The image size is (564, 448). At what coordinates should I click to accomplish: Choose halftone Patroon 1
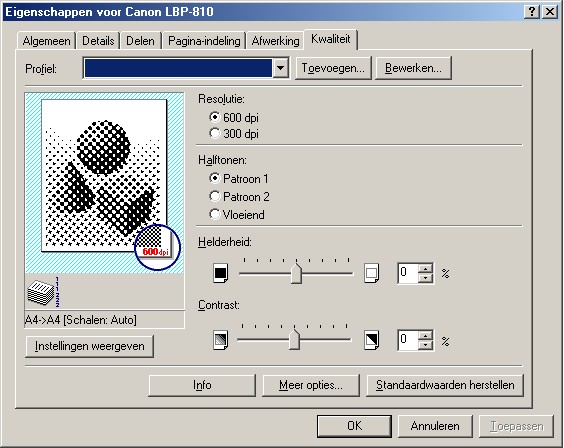239,178
